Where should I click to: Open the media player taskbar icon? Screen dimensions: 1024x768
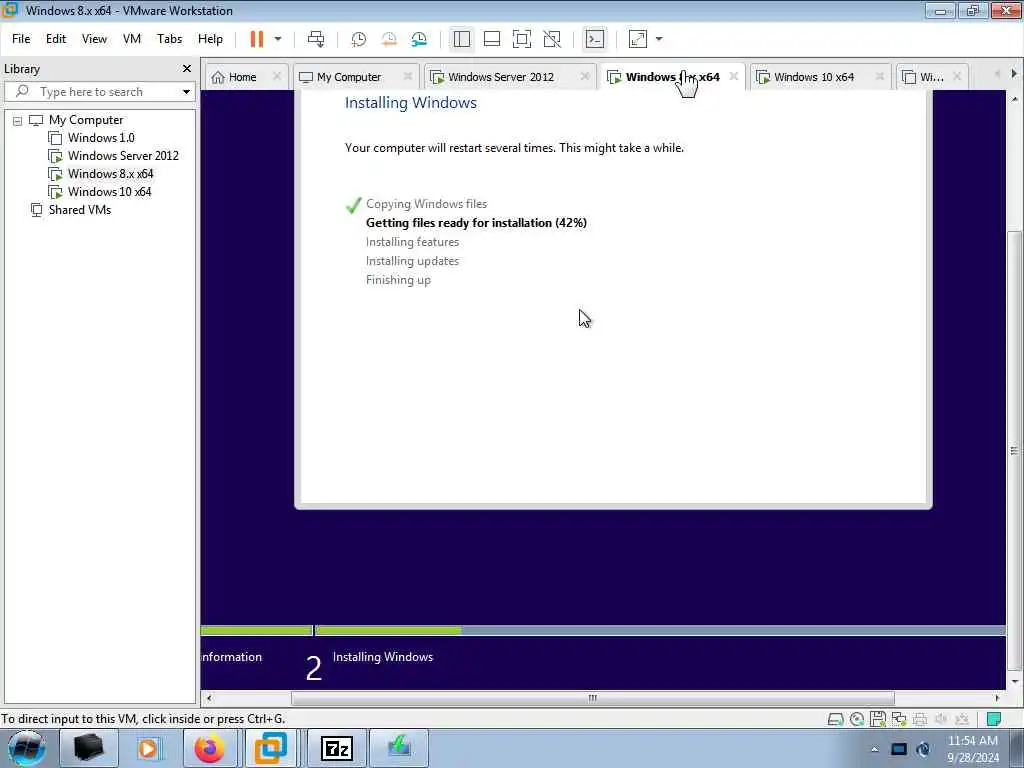tap(149, 748)
